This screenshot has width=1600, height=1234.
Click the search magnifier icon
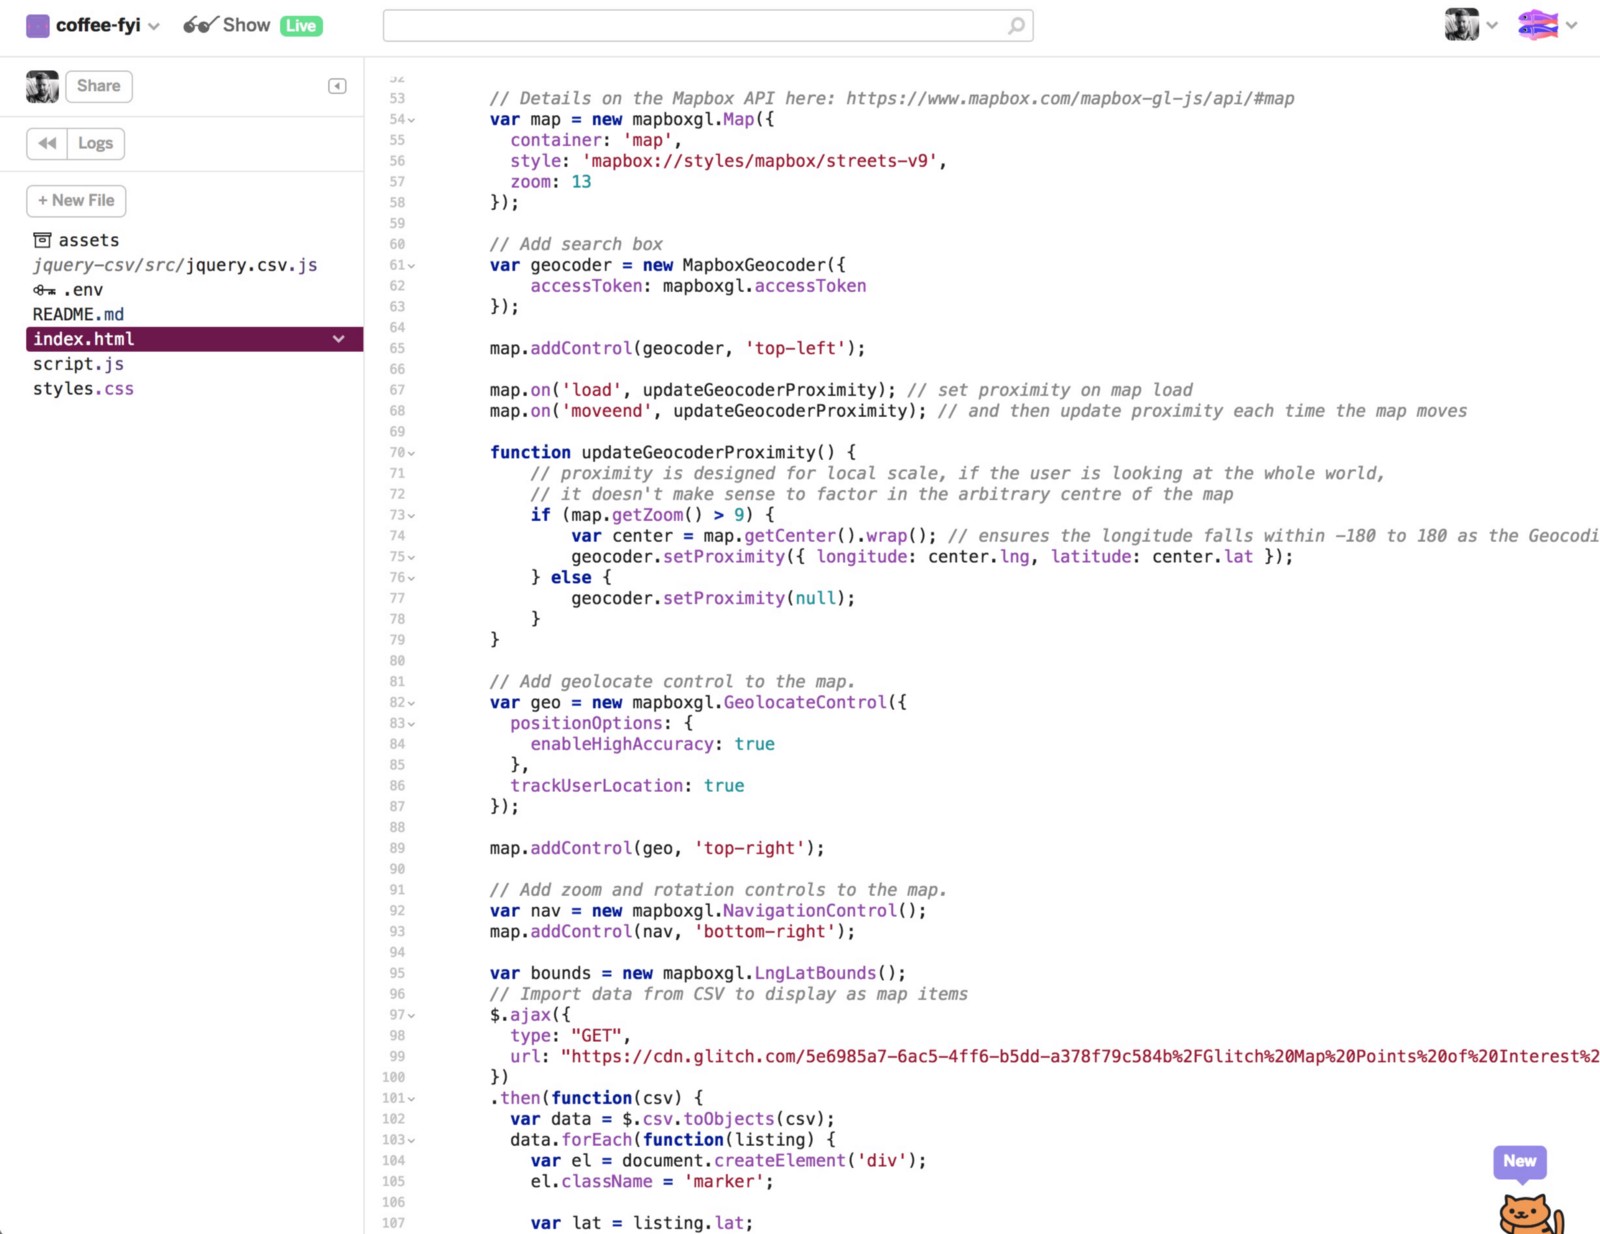point(1016,26)
